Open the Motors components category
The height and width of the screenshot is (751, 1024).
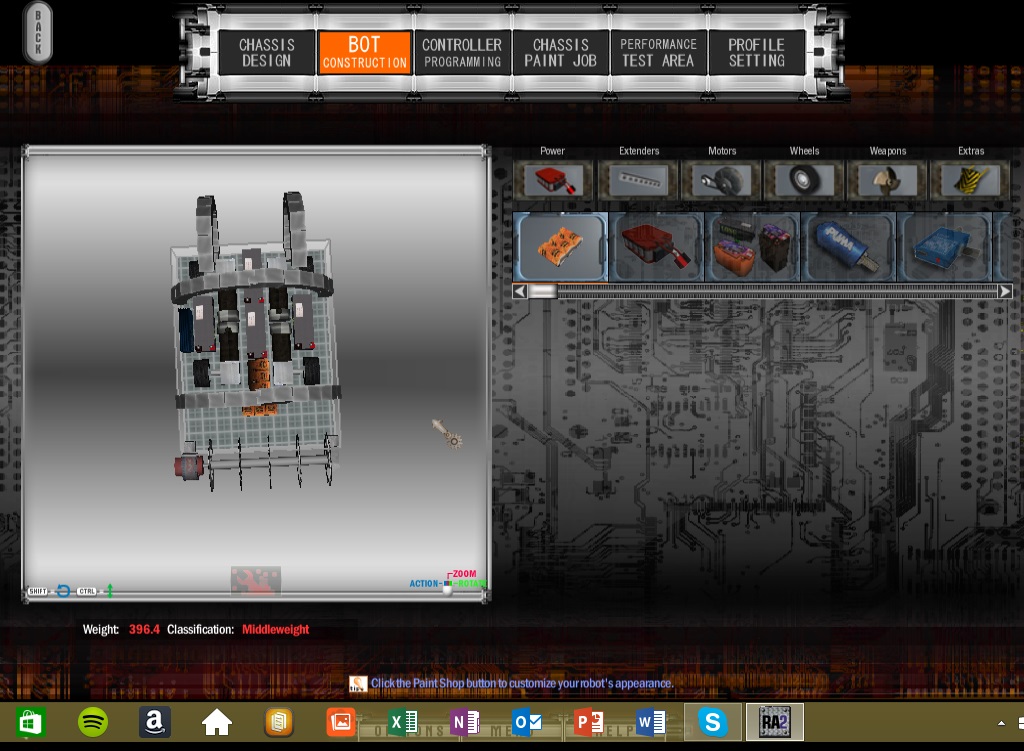[722, 180]
